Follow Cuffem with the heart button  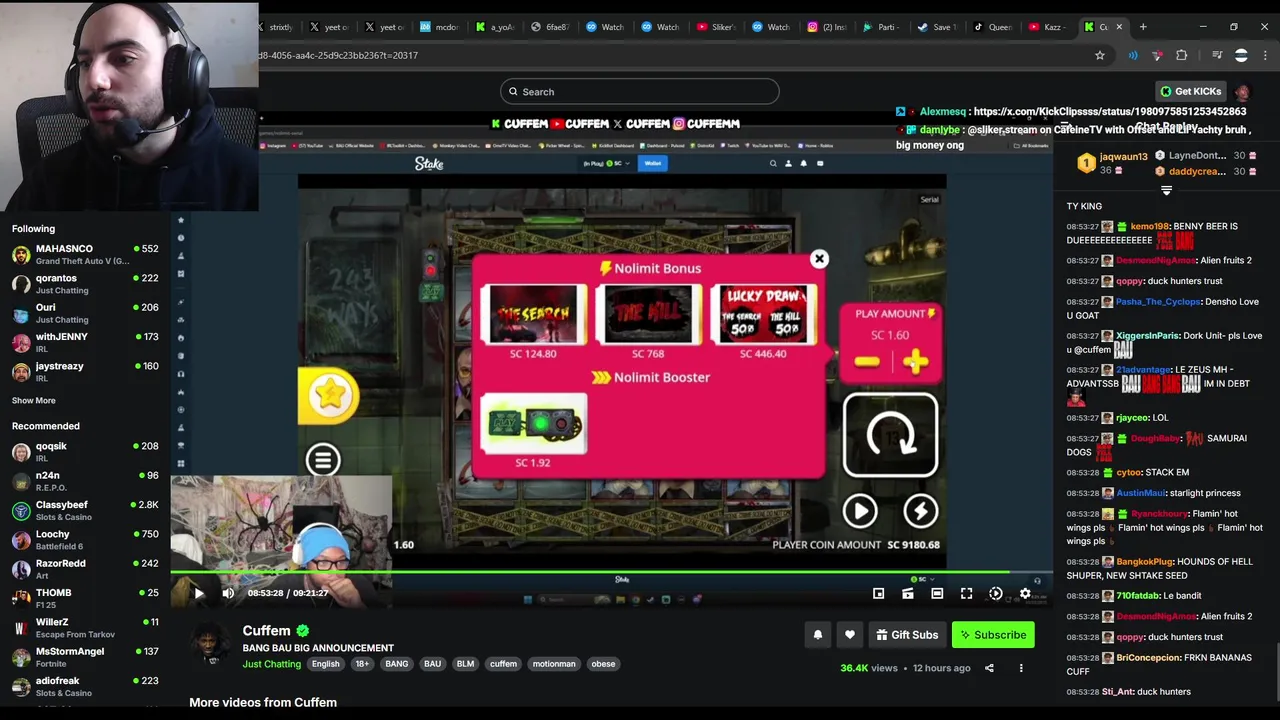pyautogui.click(x=850, y=635)
